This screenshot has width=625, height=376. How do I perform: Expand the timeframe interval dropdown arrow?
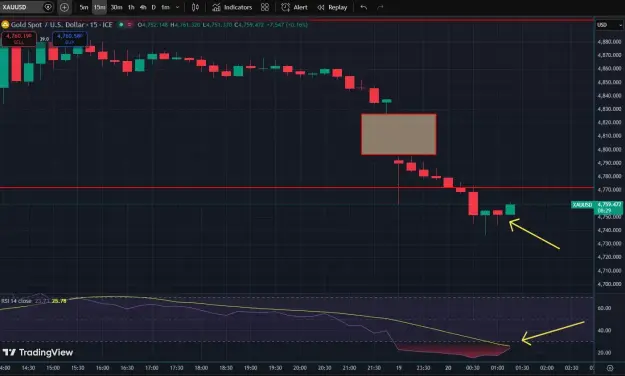coord(177,7)
